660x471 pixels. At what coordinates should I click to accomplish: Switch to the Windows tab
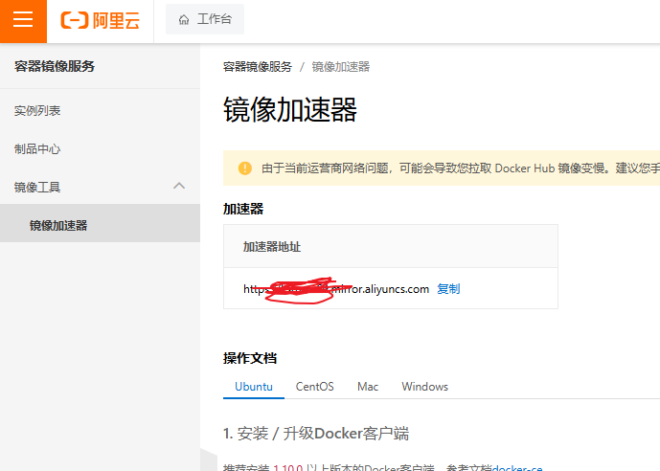click(425, 386)
